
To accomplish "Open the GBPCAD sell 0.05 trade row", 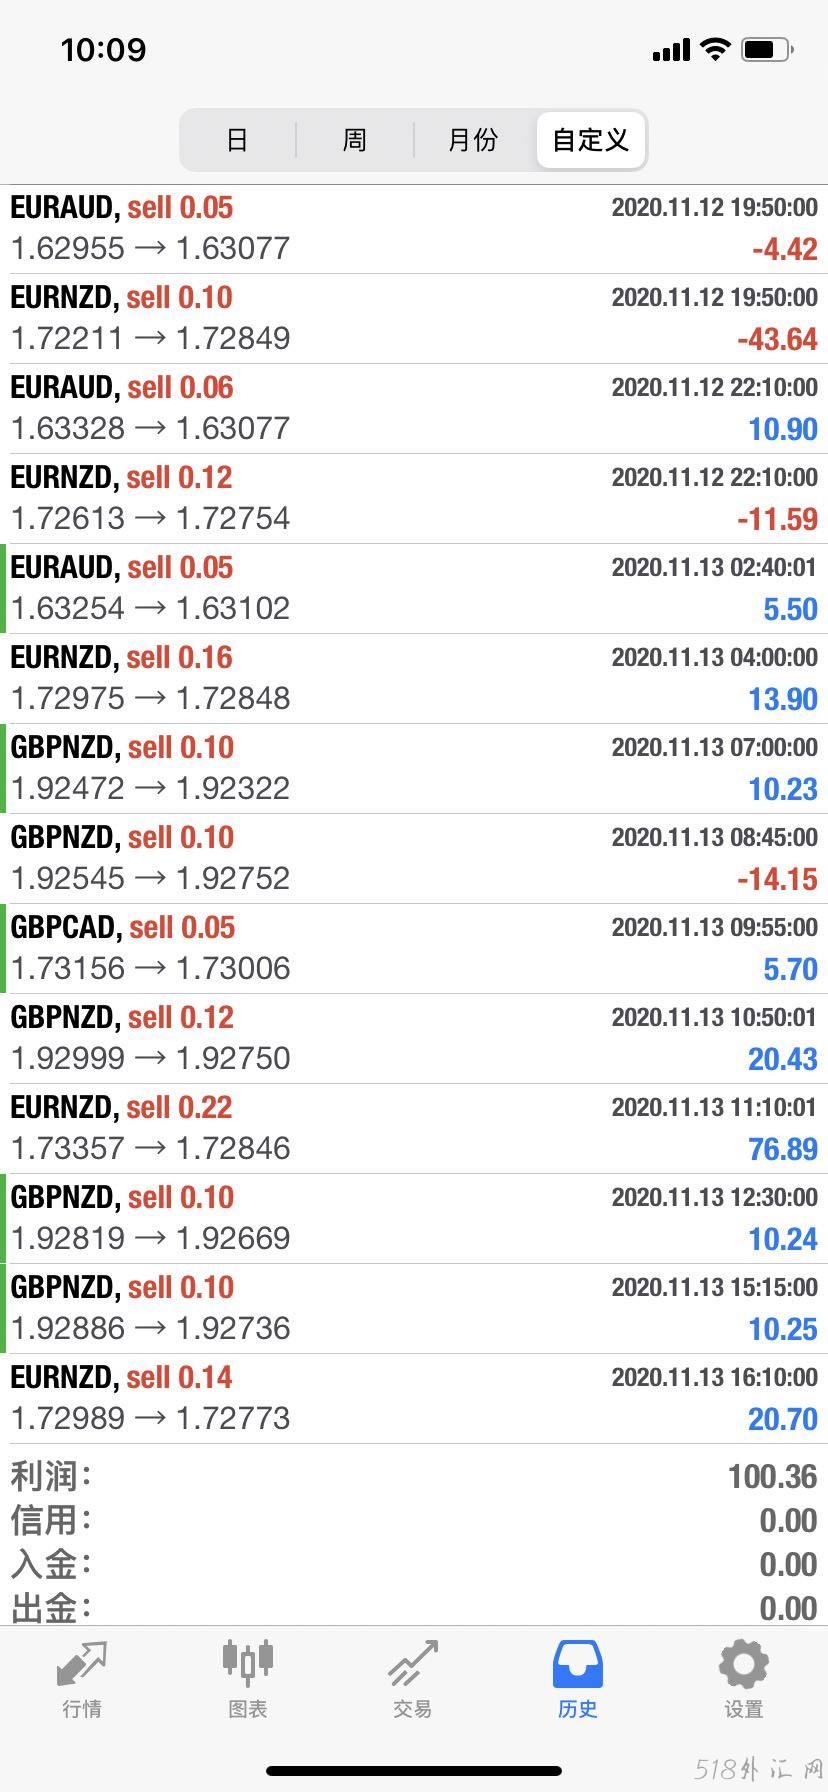I will pos(414,948).
